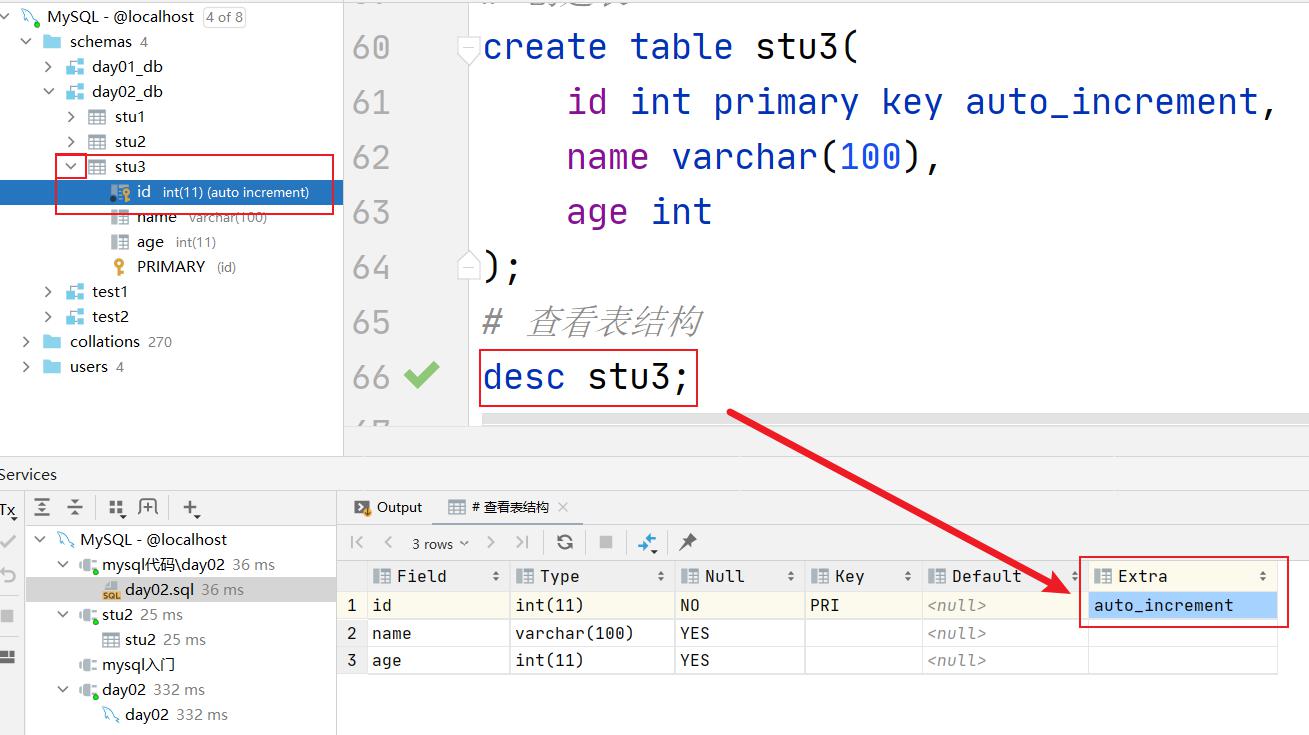Viewport: 1309px width, 735px height.
Task: Click the Add Service plus icon
Action: pyautogui.click(x=192, y=508)
